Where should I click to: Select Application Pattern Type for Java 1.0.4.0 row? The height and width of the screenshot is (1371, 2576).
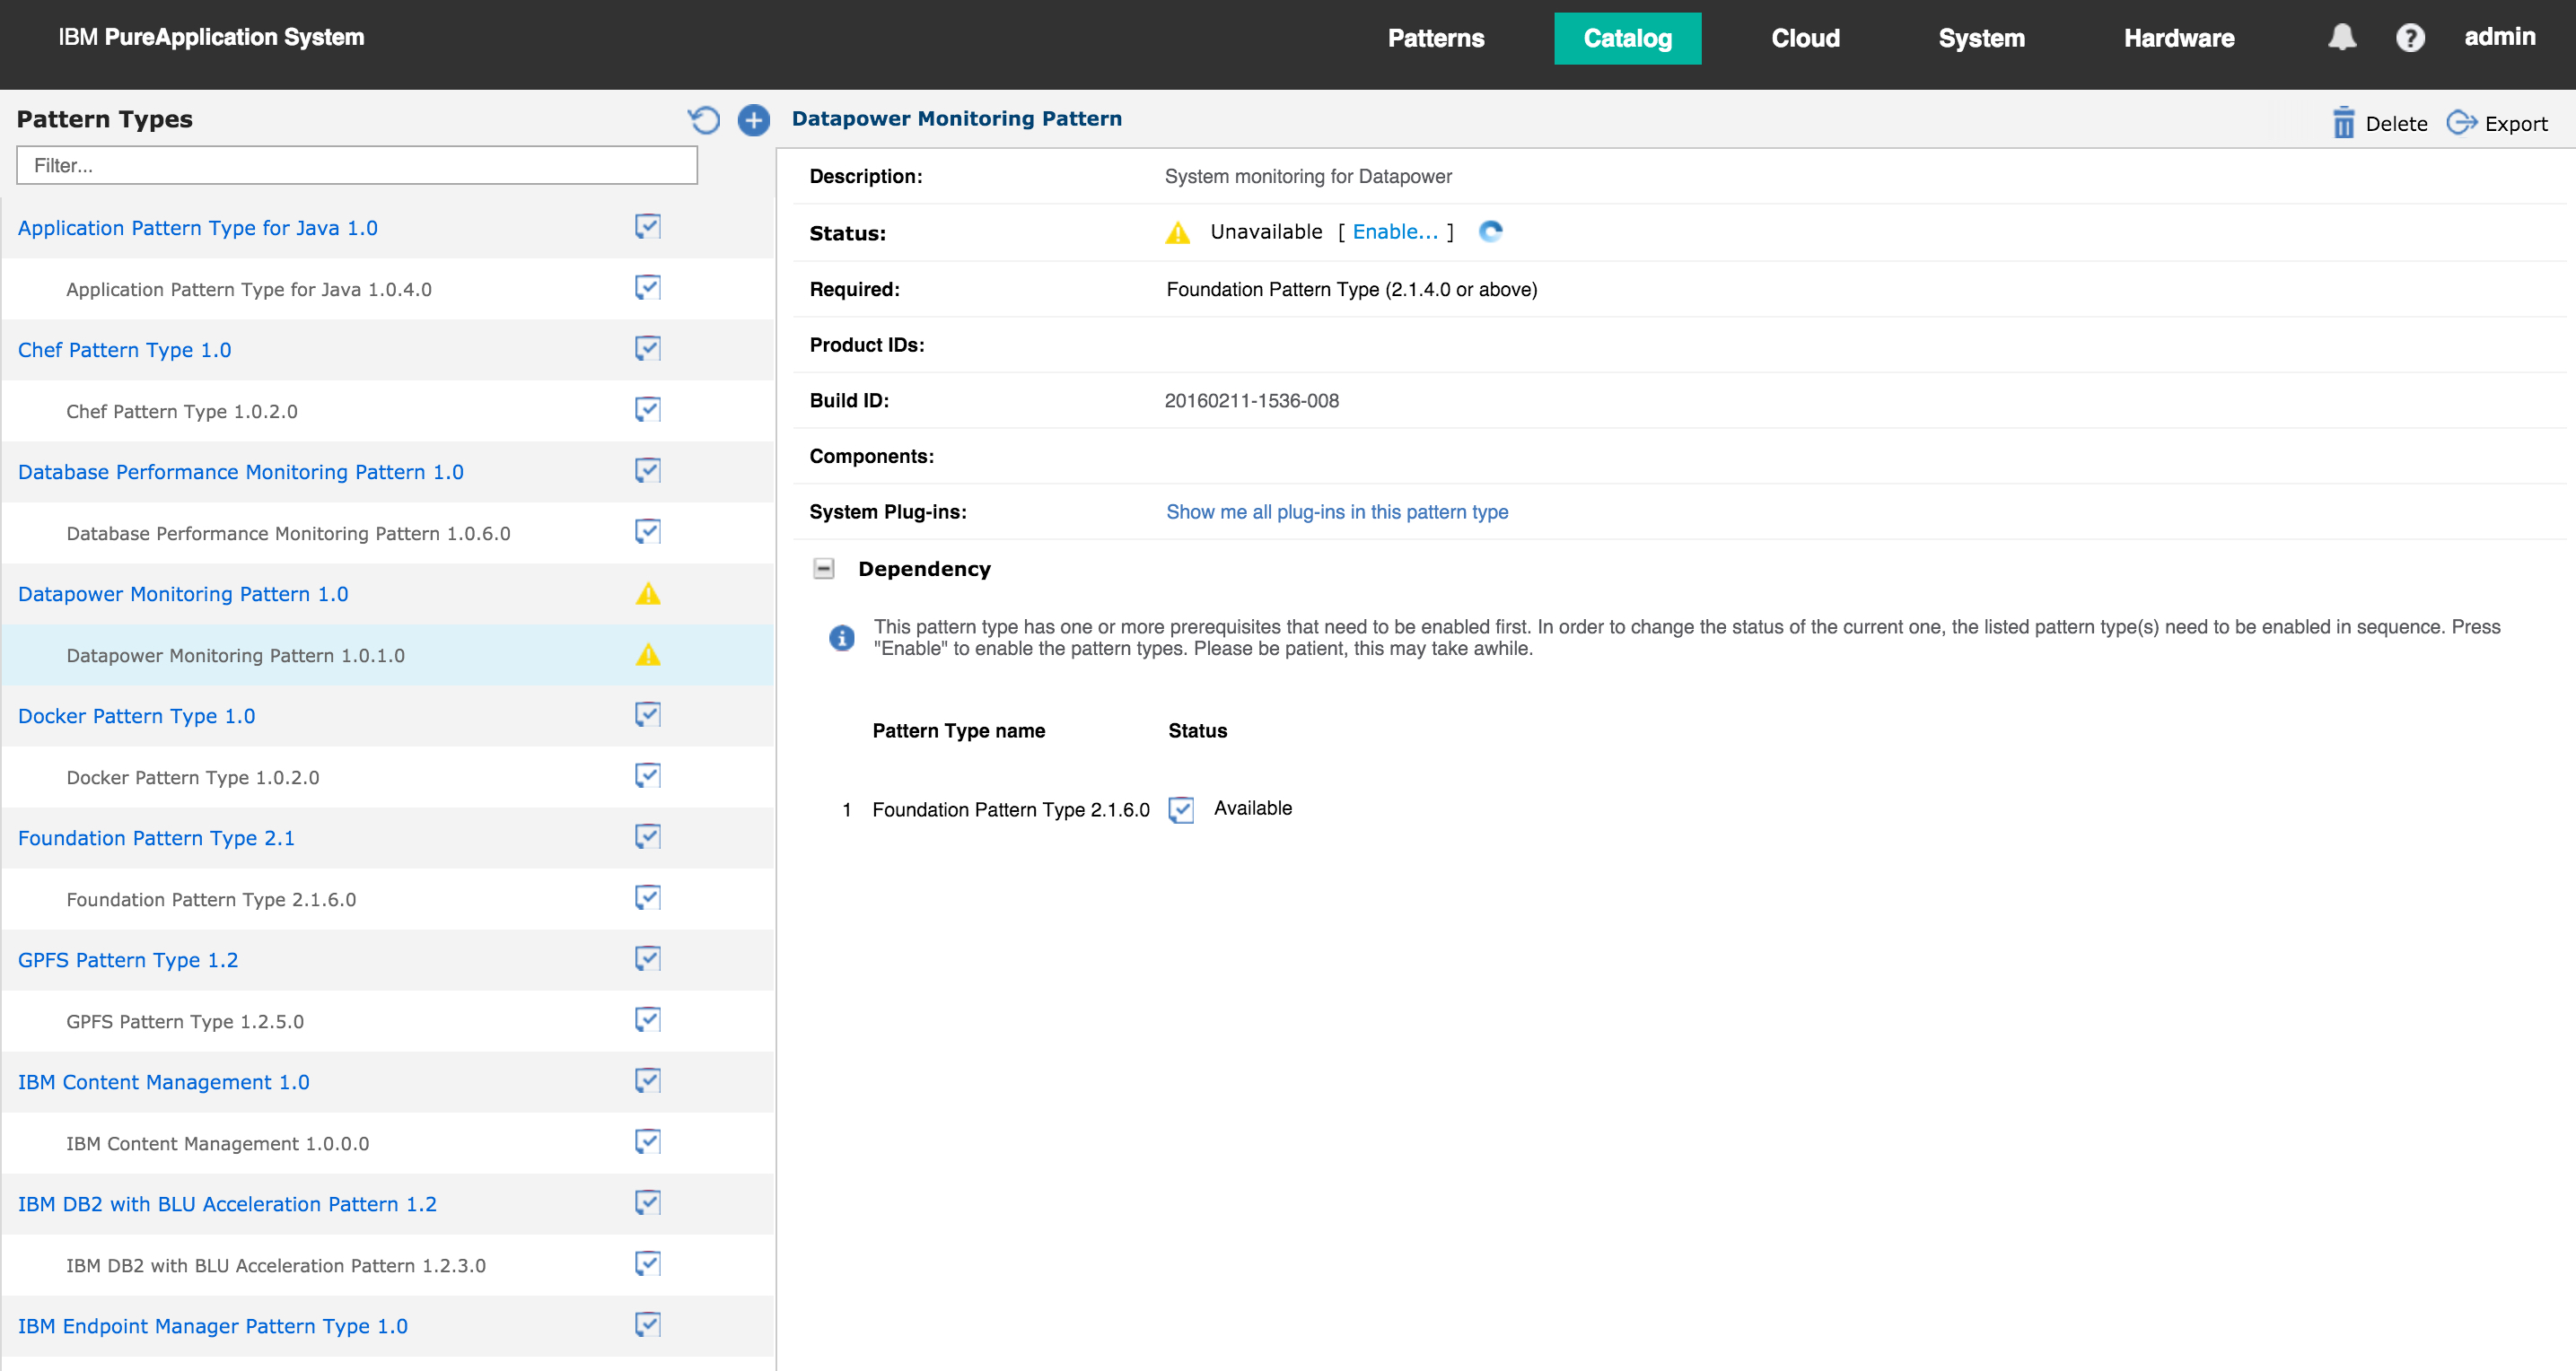[x=388, y=289]
